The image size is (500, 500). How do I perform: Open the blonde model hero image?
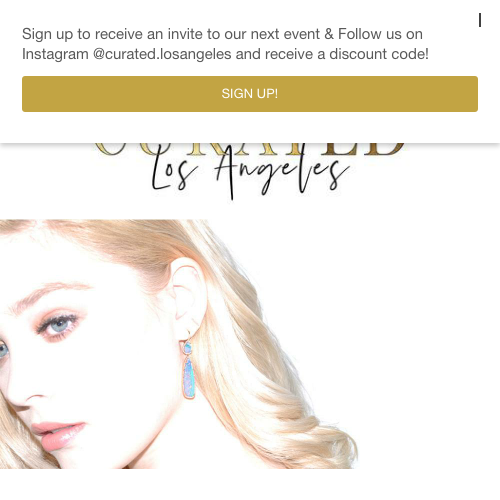(x=179, y=344)
